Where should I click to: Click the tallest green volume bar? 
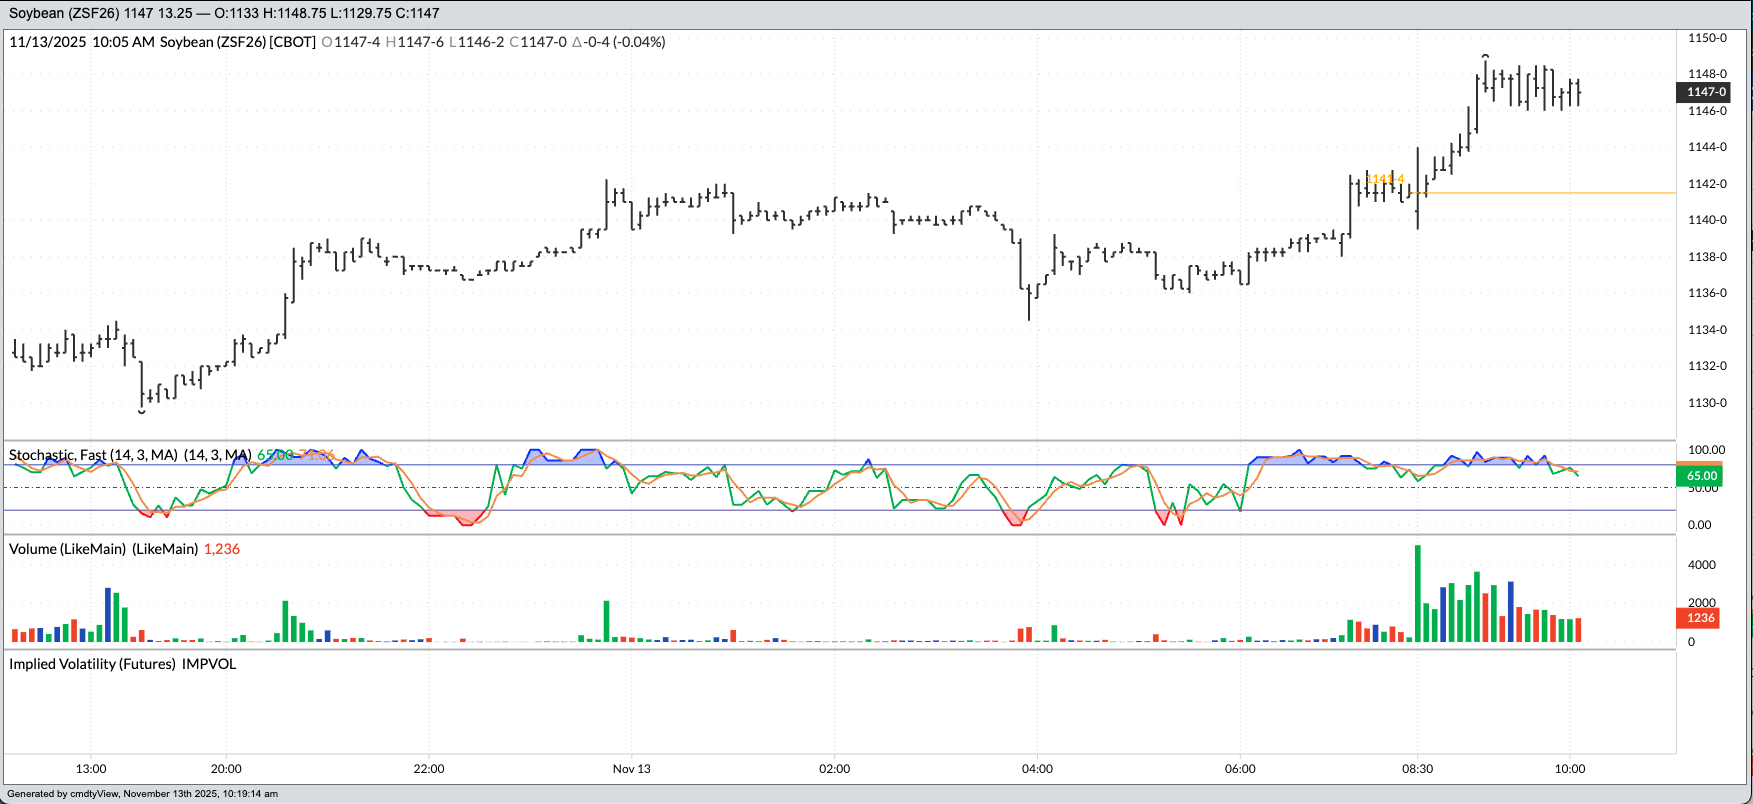(1418, 594)
